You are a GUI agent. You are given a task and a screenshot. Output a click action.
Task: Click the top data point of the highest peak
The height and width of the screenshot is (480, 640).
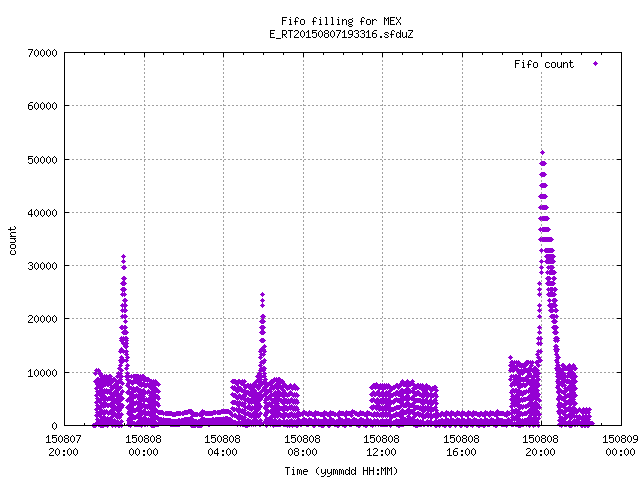(542, 153)
